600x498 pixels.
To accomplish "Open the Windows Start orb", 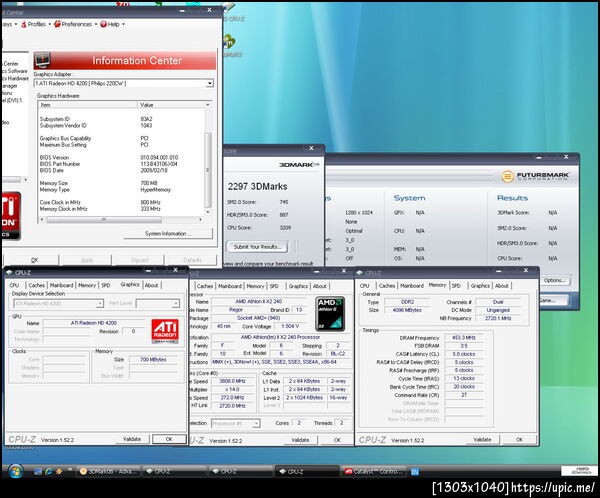I will click(15, 471).
